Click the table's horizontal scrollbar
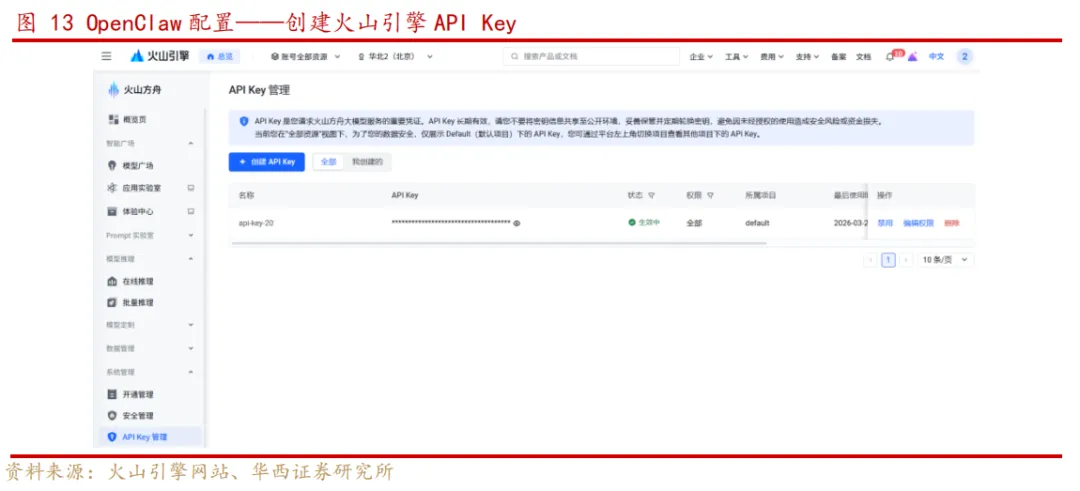Screen dimensions: 1080x491 pyautogui.click(x=499, y=243)
